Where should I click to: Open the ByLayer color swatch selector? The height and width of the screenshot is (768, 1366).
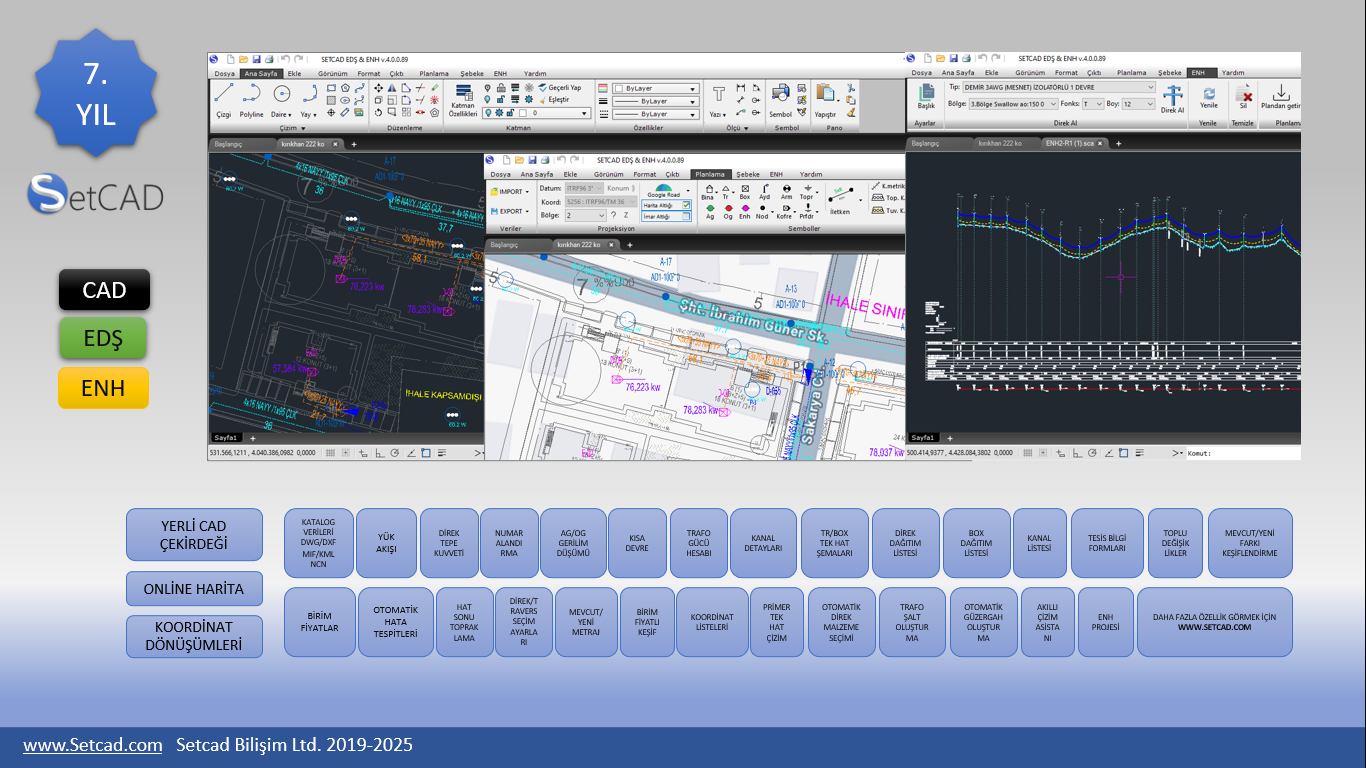tap(655, 88)
